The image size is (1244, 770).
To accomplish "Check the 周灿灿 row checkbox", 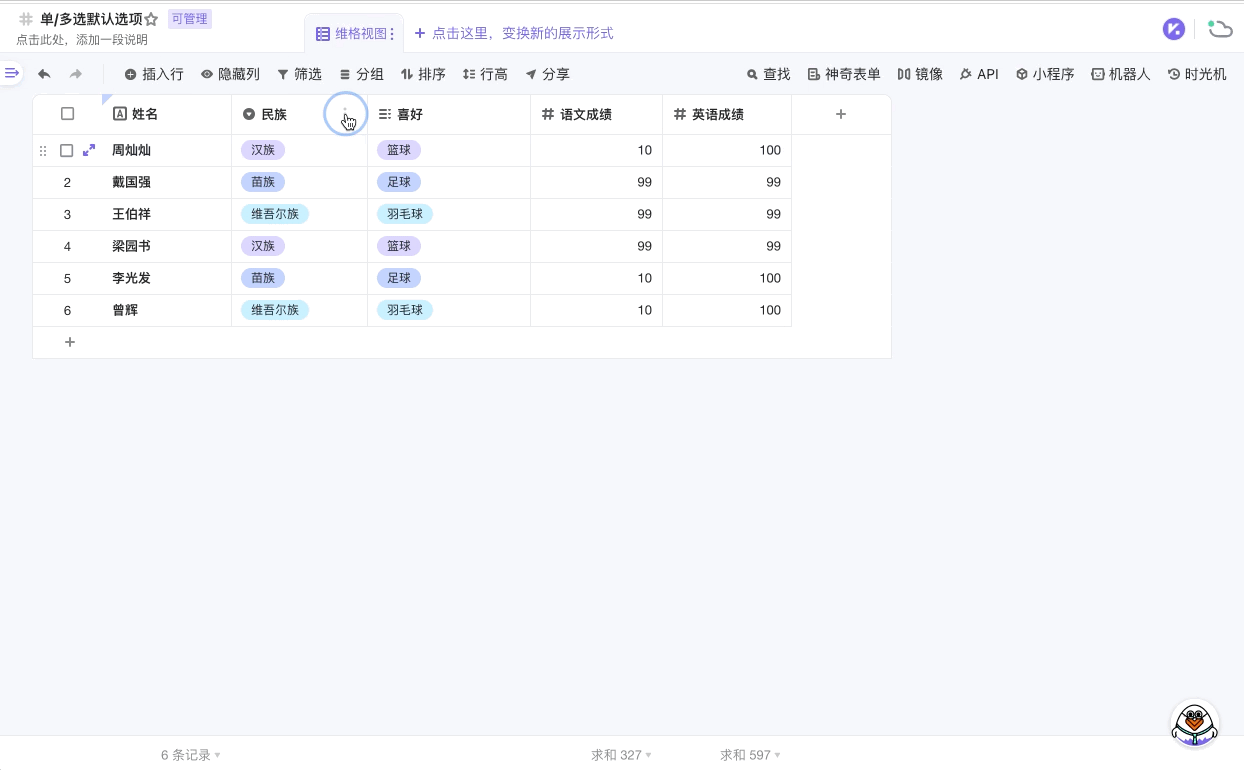I will click(67, 150).
